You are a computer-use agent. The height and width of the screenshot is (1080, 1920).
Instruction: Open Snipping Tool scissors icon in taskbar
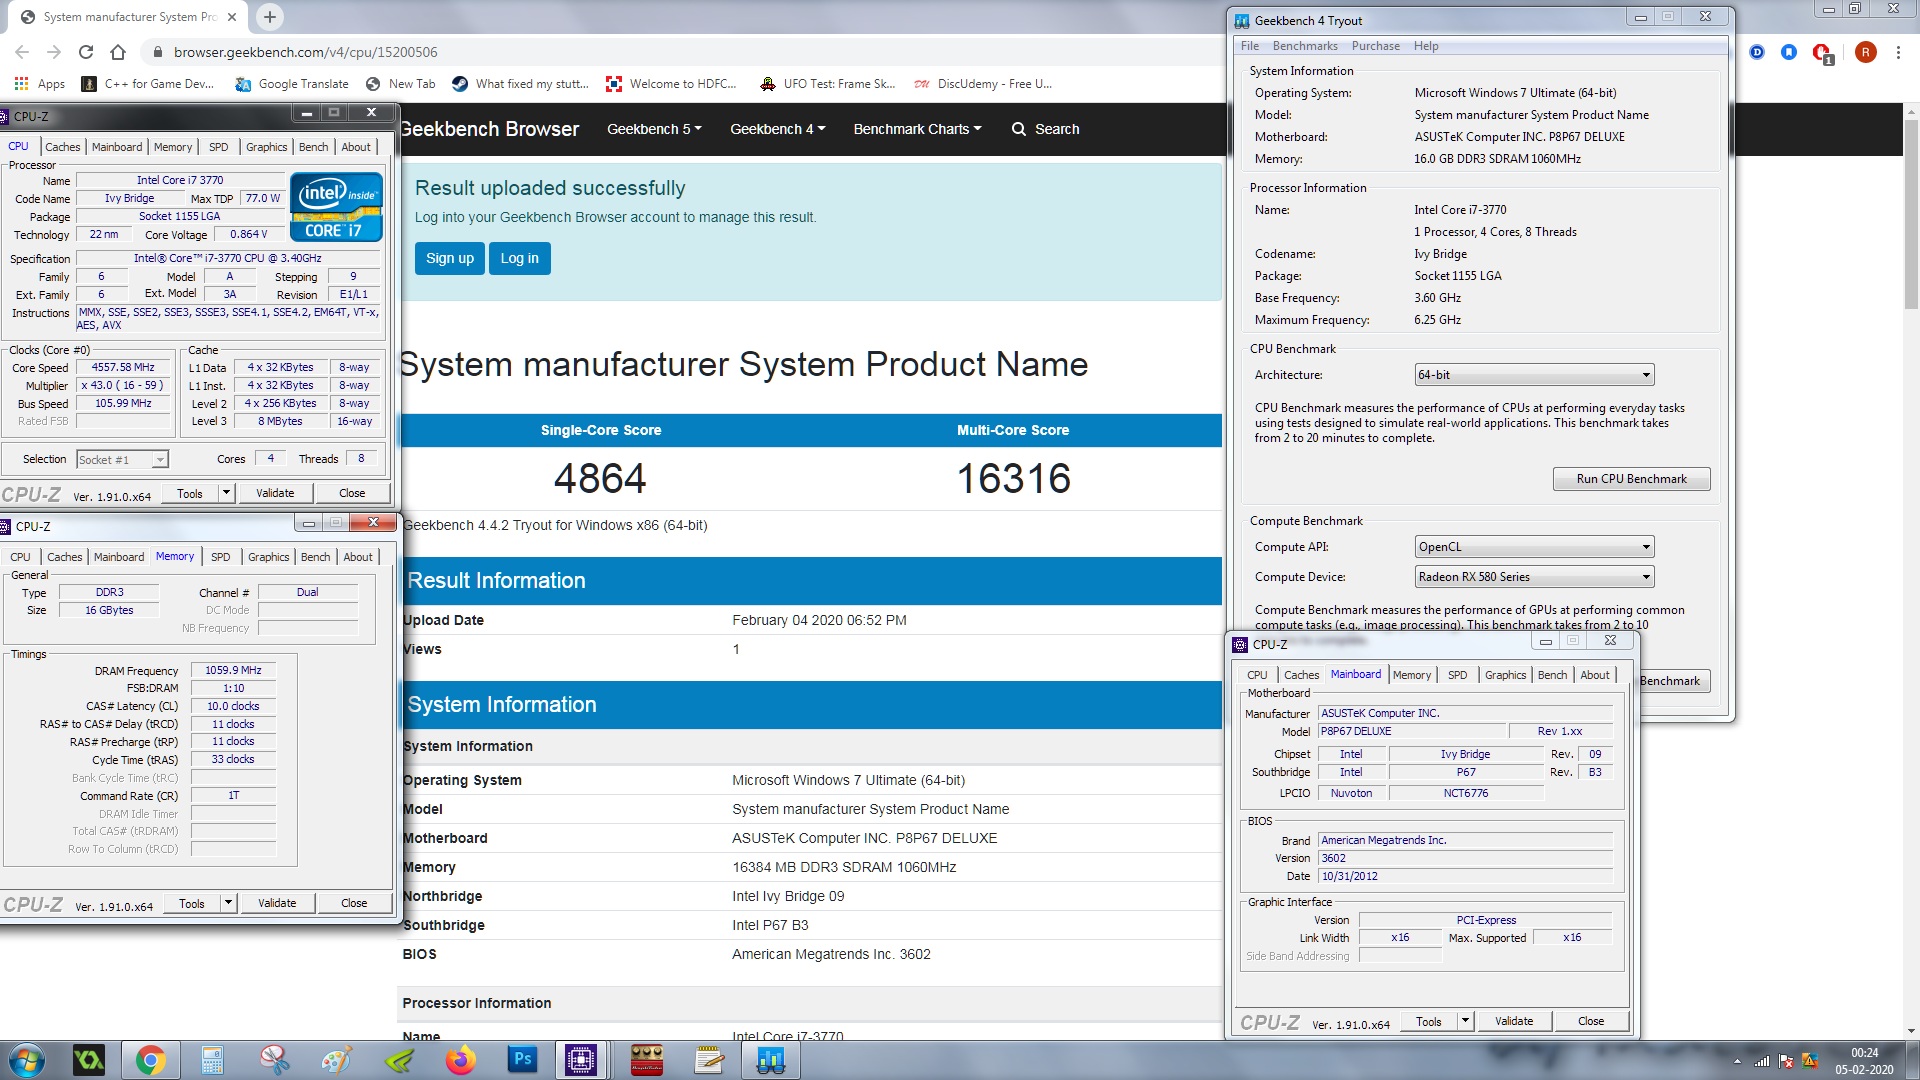274,1060
